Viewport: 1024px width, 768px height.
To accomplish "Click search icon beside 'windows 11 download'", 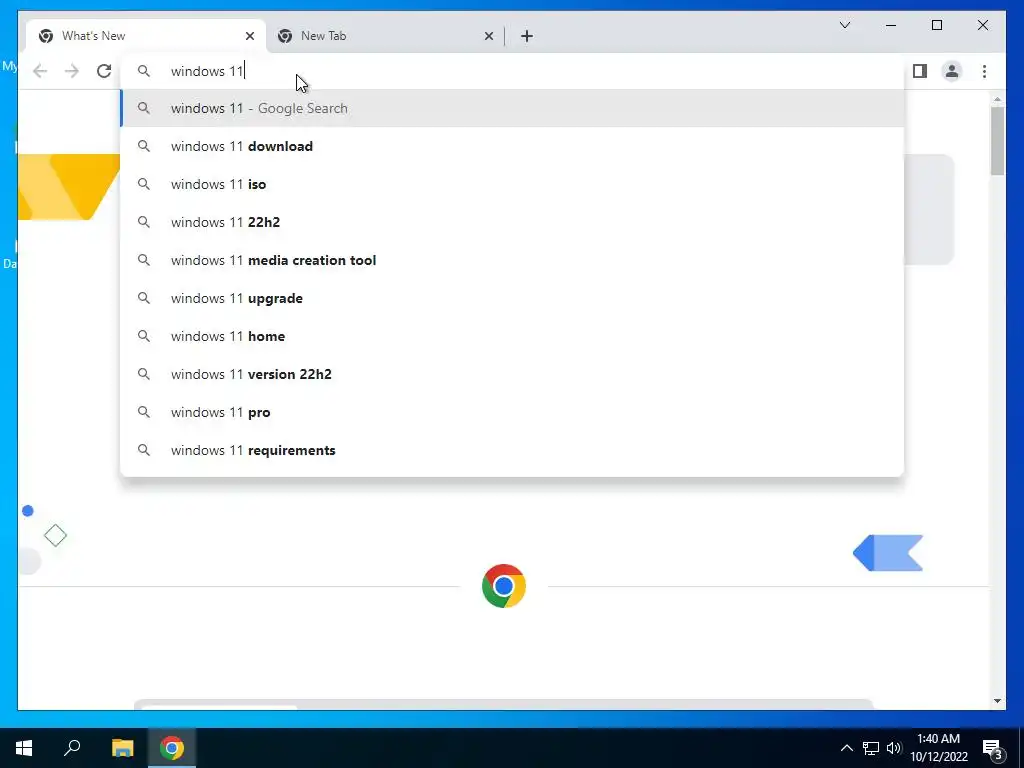I will (x=144, y=146).
